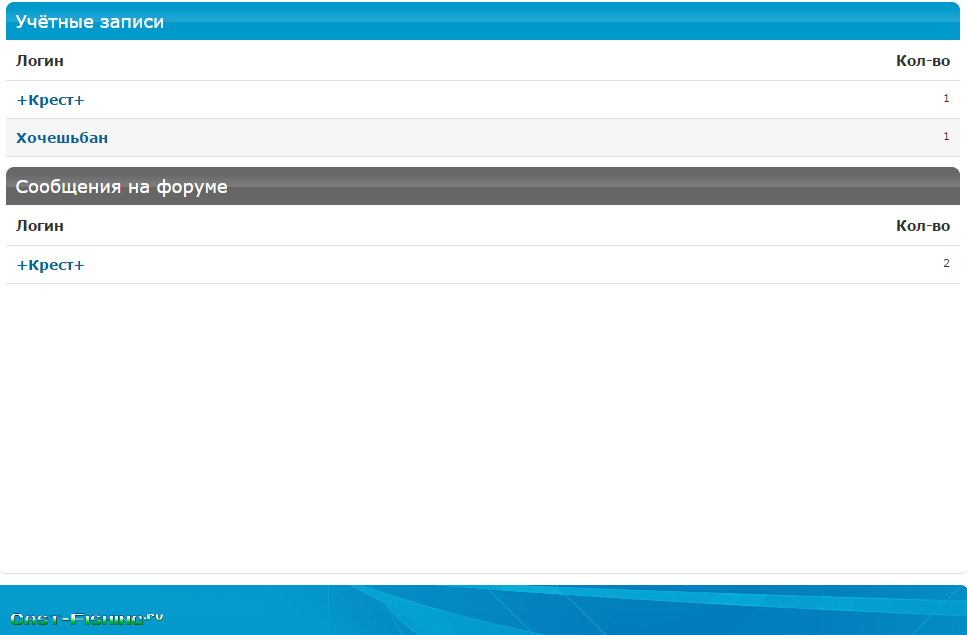
Task: Click the Cast-Fishing logo in the footer
Action: tap(86, 619)
